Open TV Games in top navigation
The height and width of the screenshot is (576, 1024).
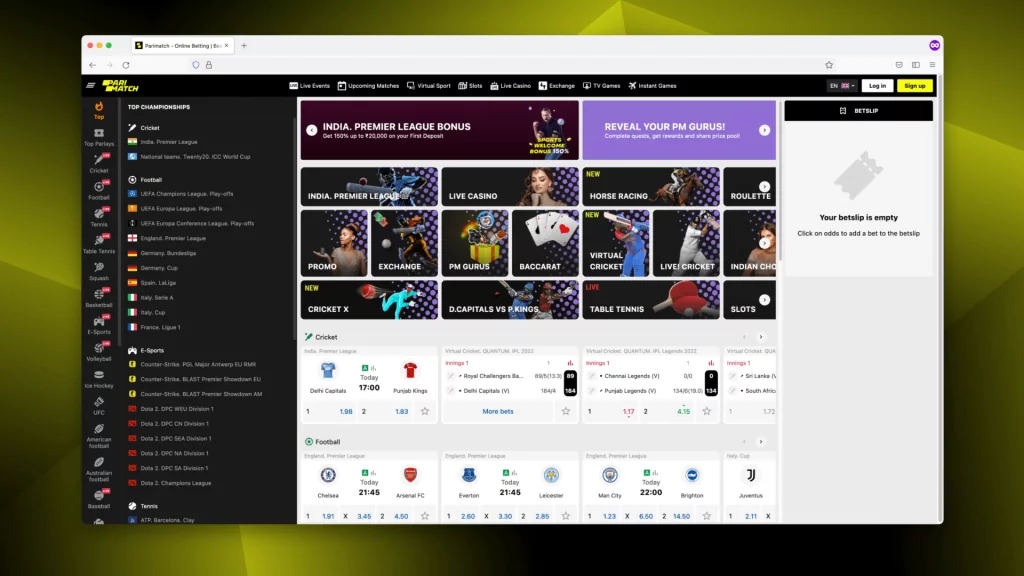[x=601, y=86]
